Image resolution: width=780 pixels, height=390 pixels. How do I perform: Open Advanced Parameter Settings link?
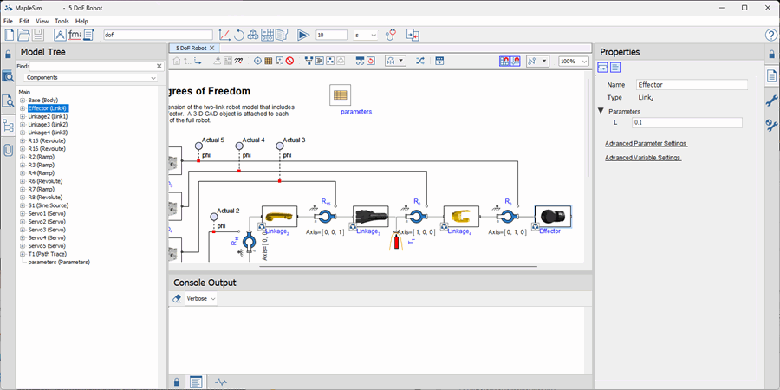(646, 143)
